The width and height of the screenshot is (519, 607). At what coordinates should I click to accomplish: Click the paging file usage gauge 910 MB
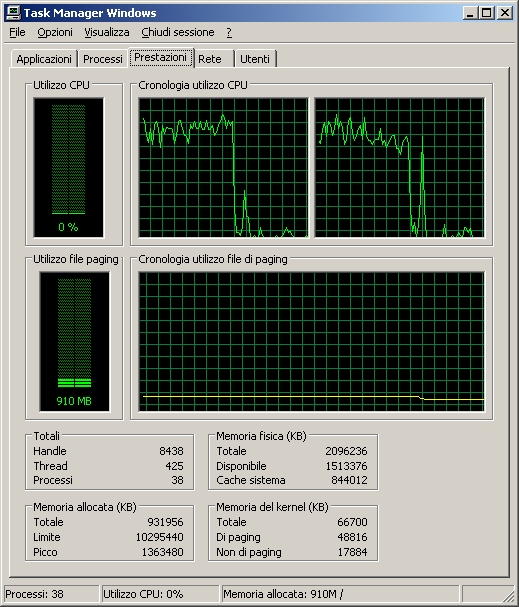[x=74, y=341]
